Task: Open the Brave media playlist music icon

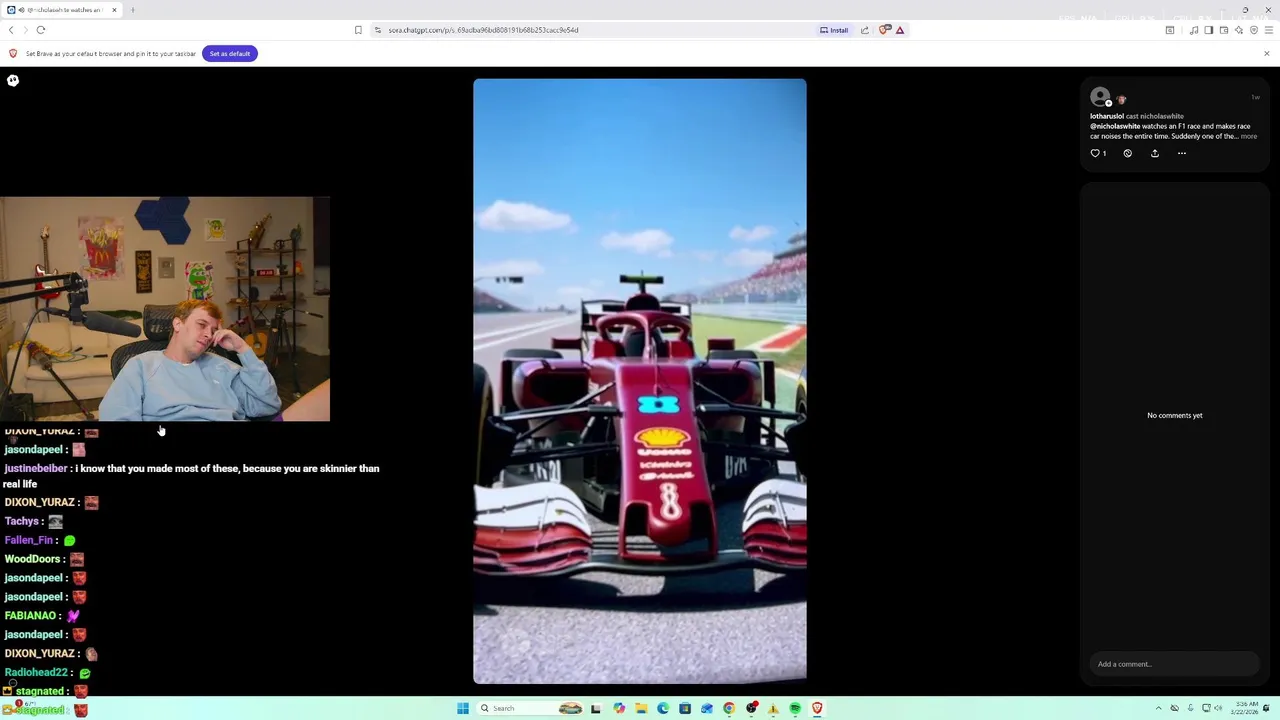Action: pyautogui.click(x=1194, y=30)
